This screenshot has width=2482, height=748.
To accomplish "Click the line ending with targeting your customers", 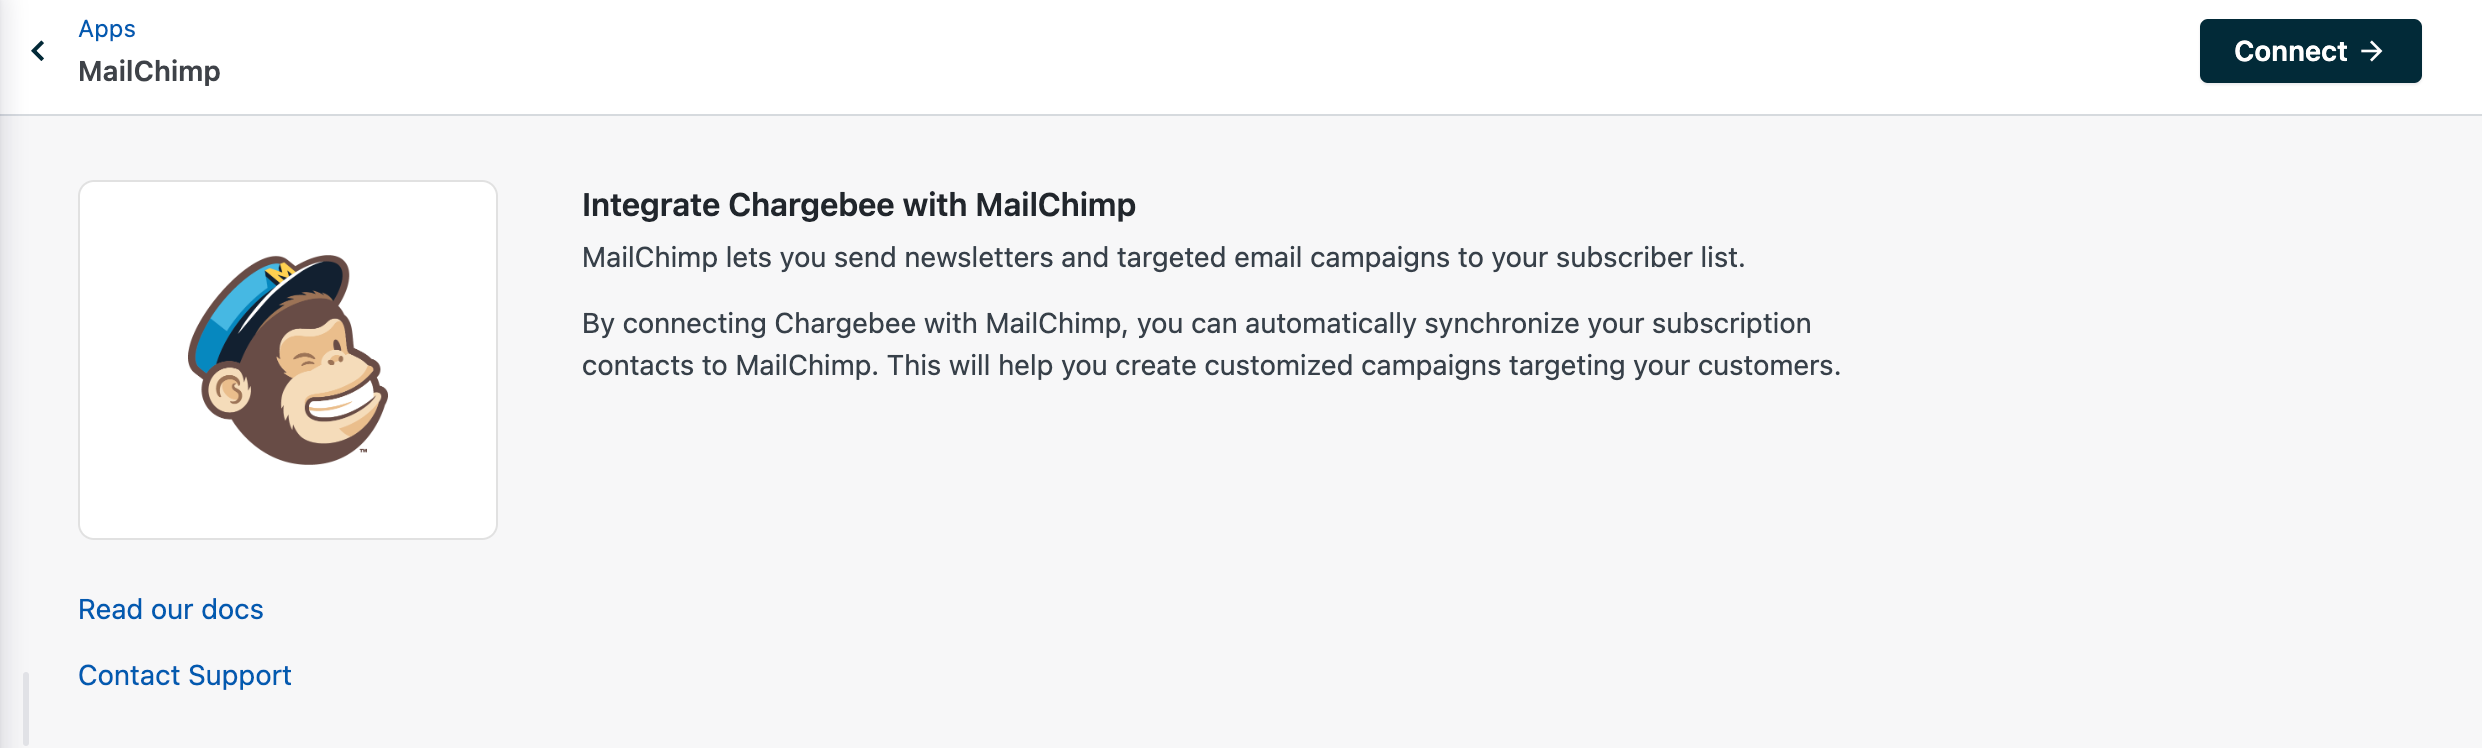I will coord(1210,365).
